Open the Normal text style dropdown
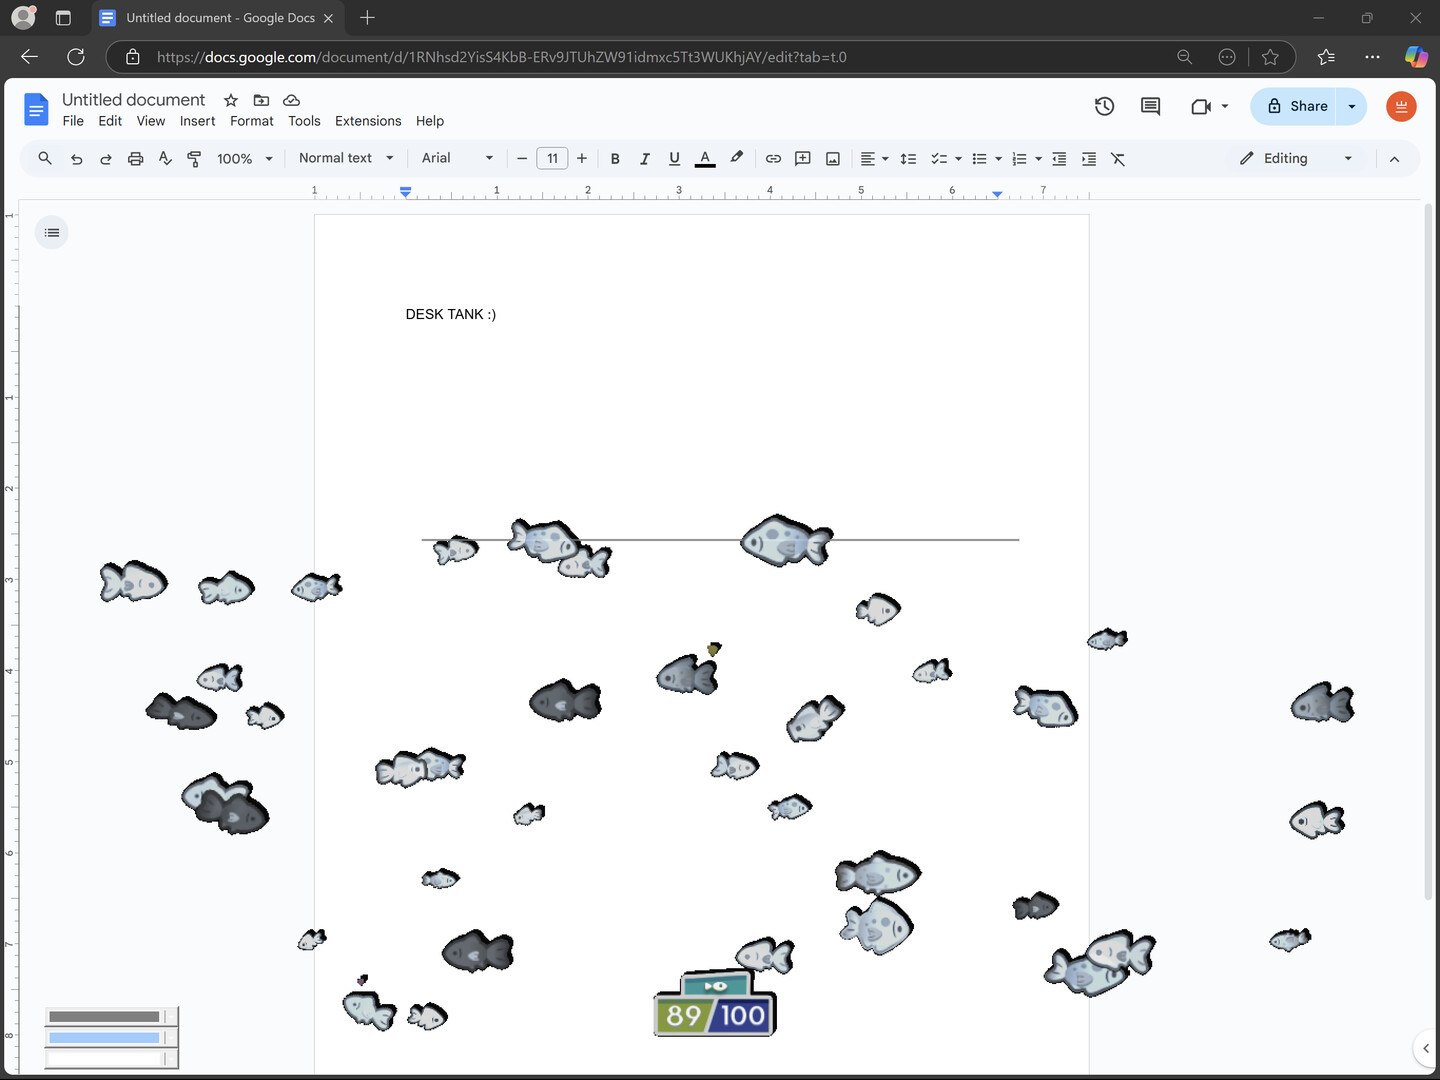The image size is (1440, 1080). (x=346, y=158)
